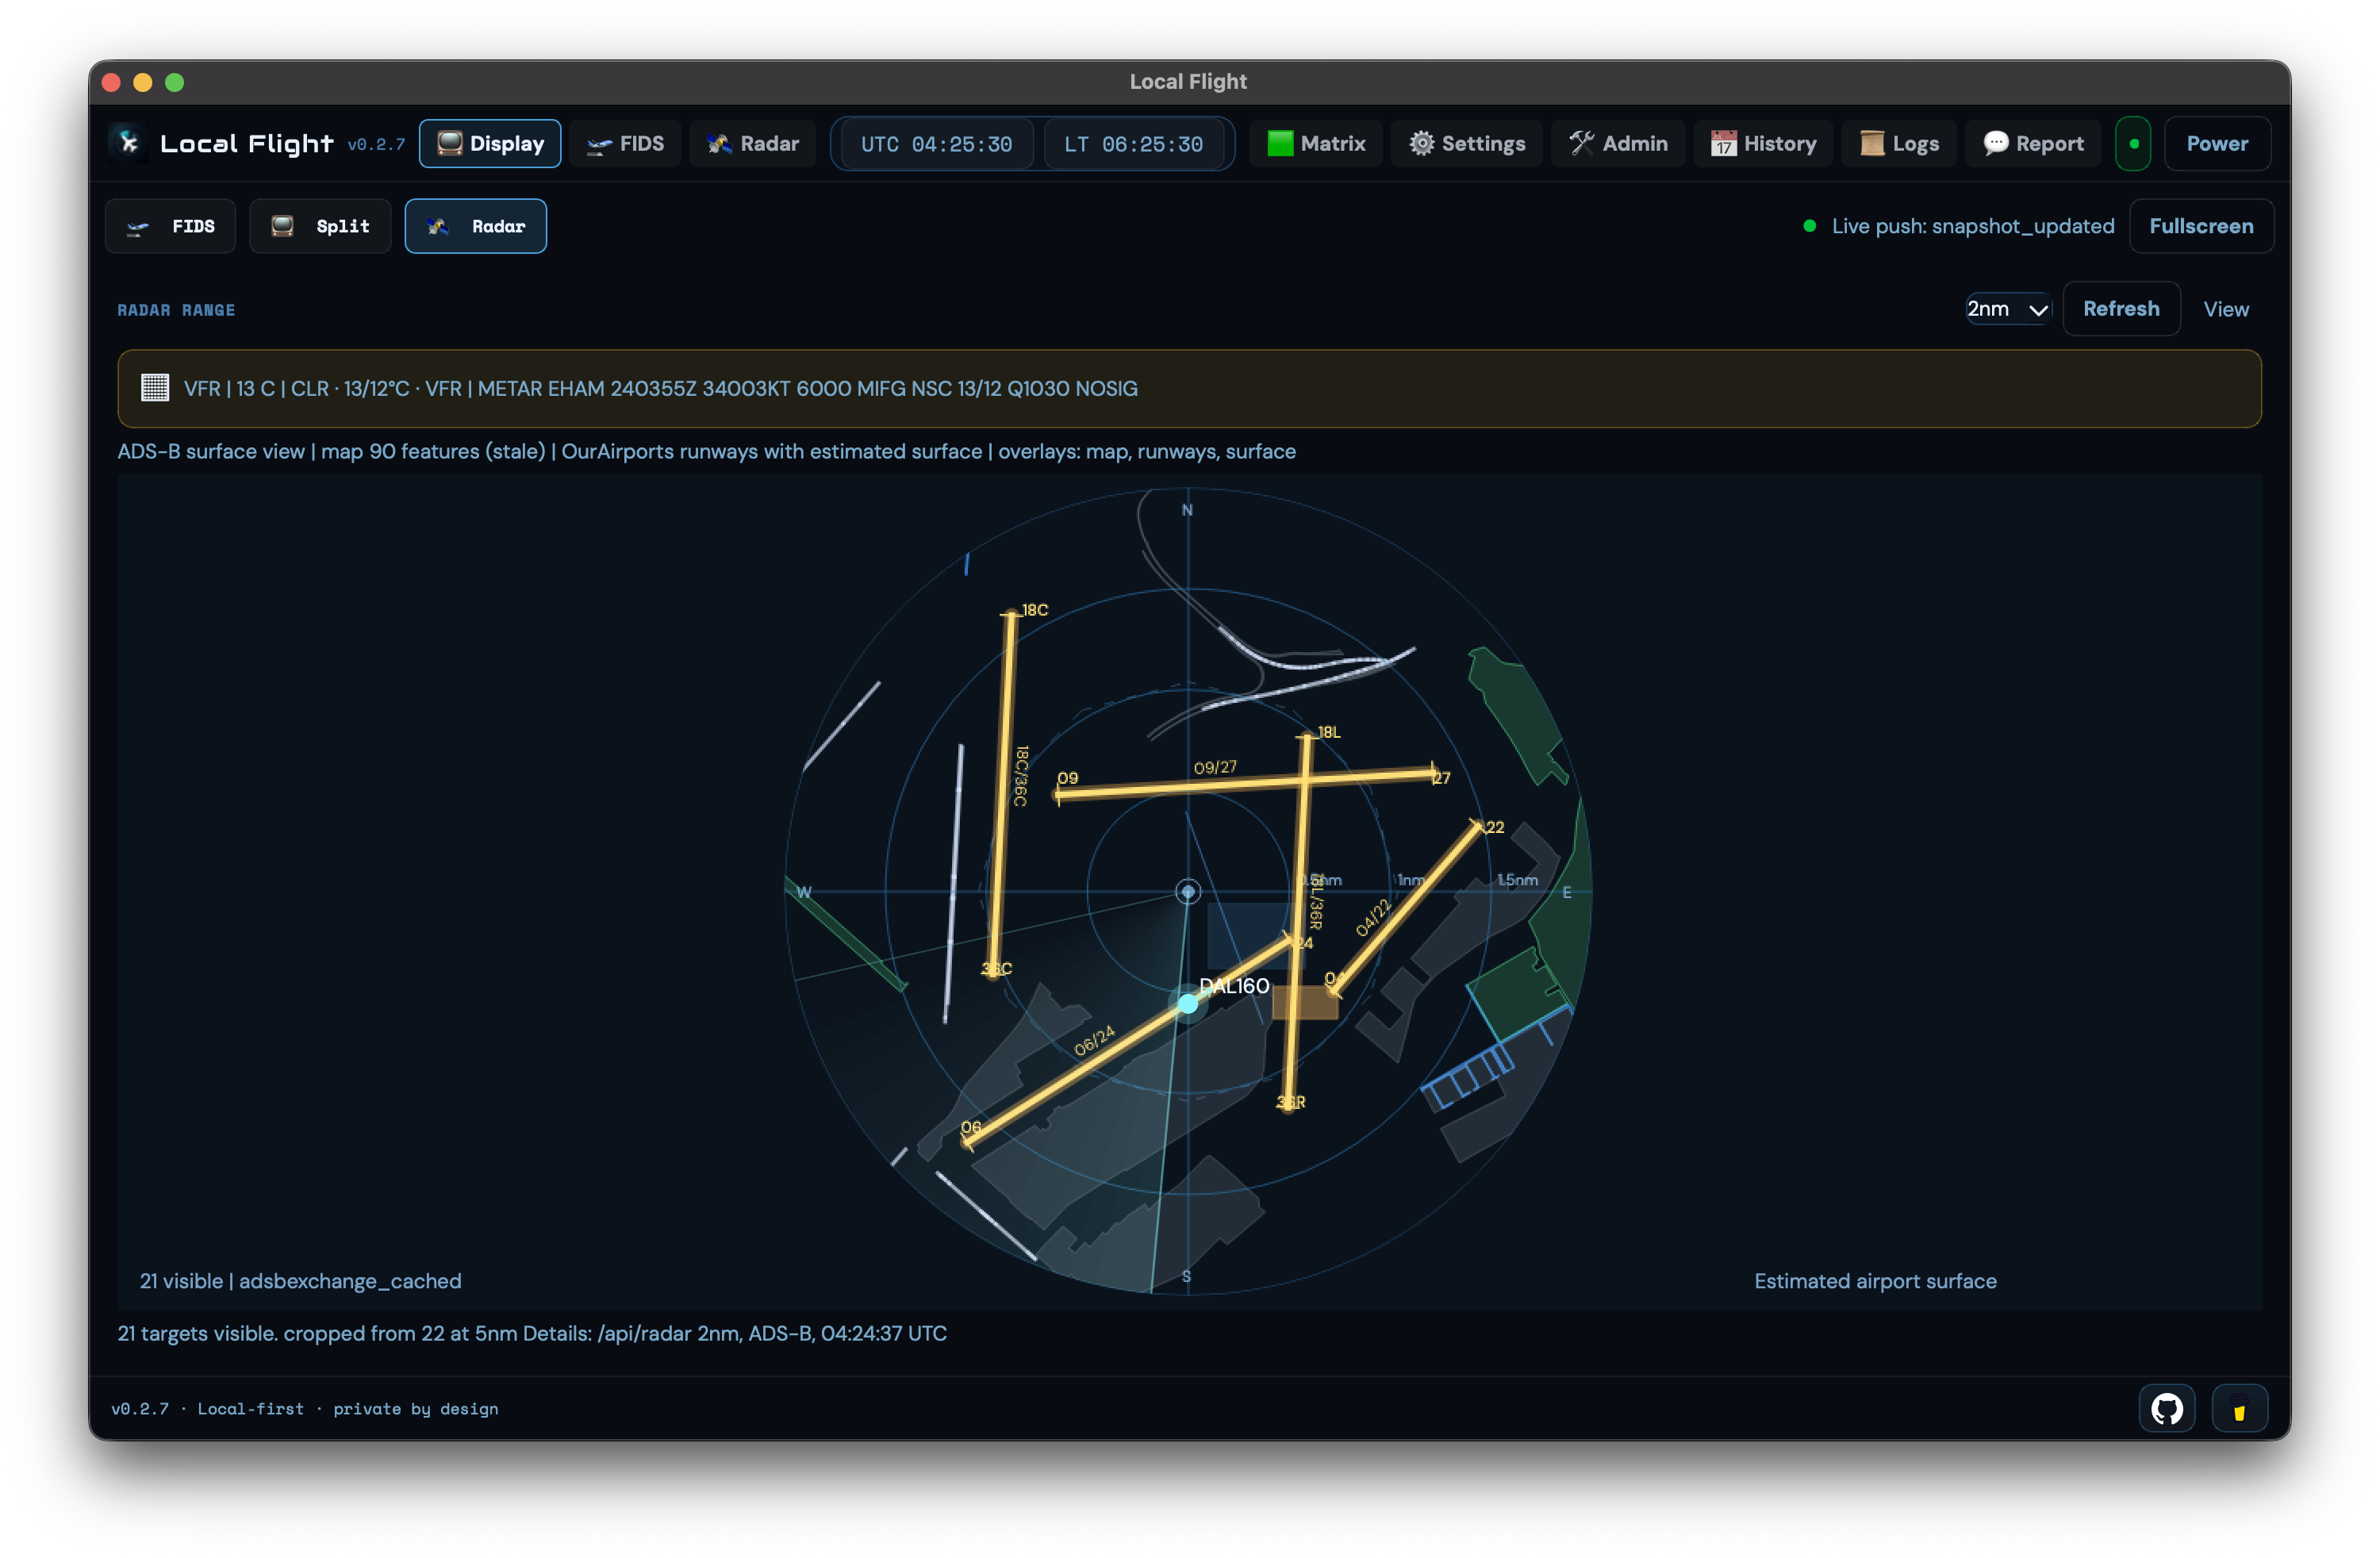
Task: Click the UTC 04:25:30 clock
Action: pos(936,144)
